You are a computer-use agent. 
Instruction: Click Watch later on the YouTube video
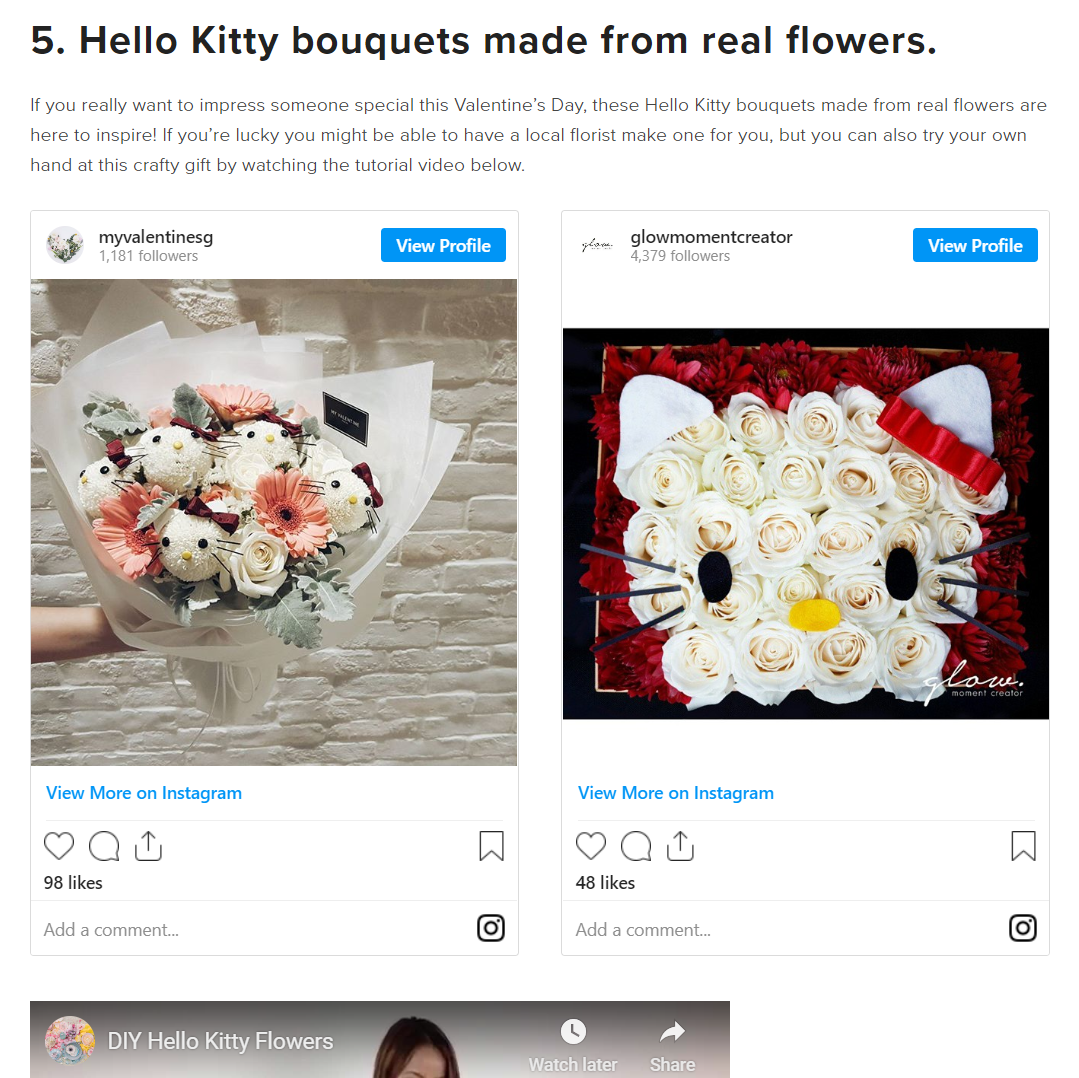(573, 1045)
